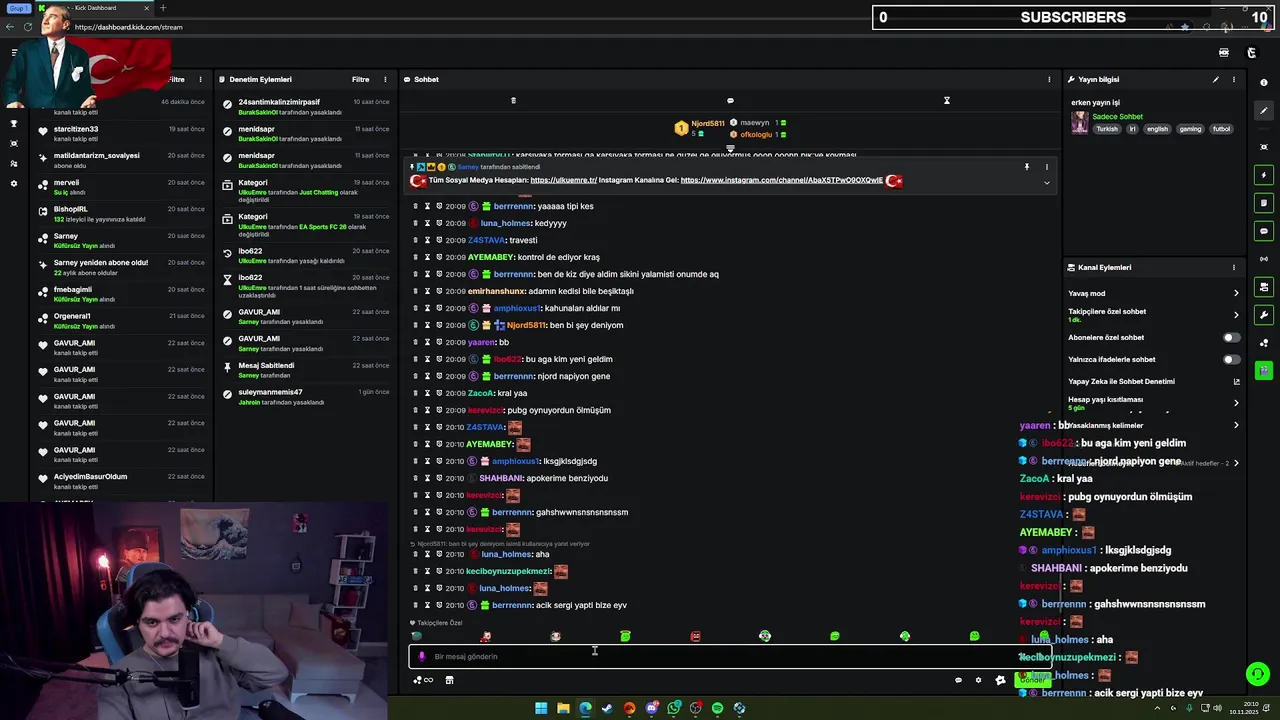Click the trash icon at chat top
This screenshot has width=1280, height=720.
click(x=513, y=100)
